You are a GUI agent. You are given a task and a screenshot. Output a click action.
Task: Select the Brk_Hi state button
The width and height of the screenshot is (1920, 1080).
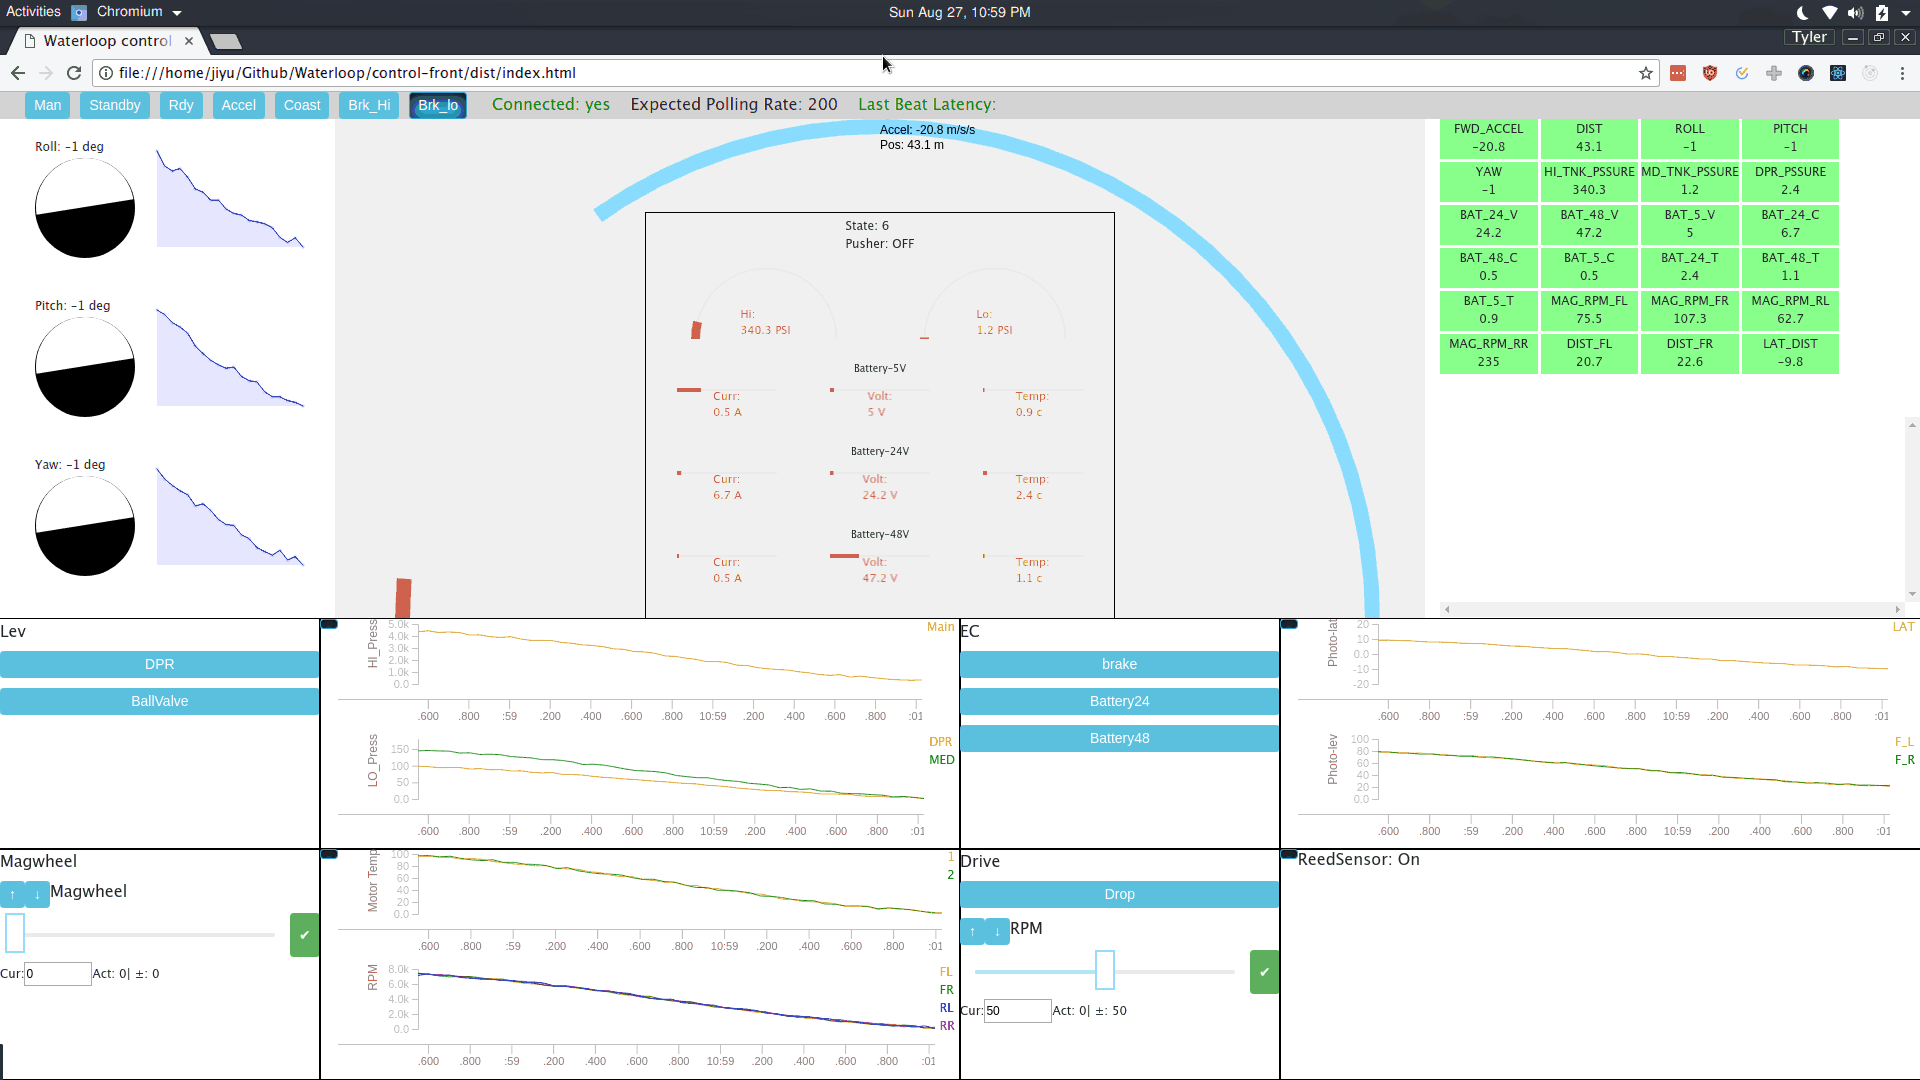click(369, 105)
